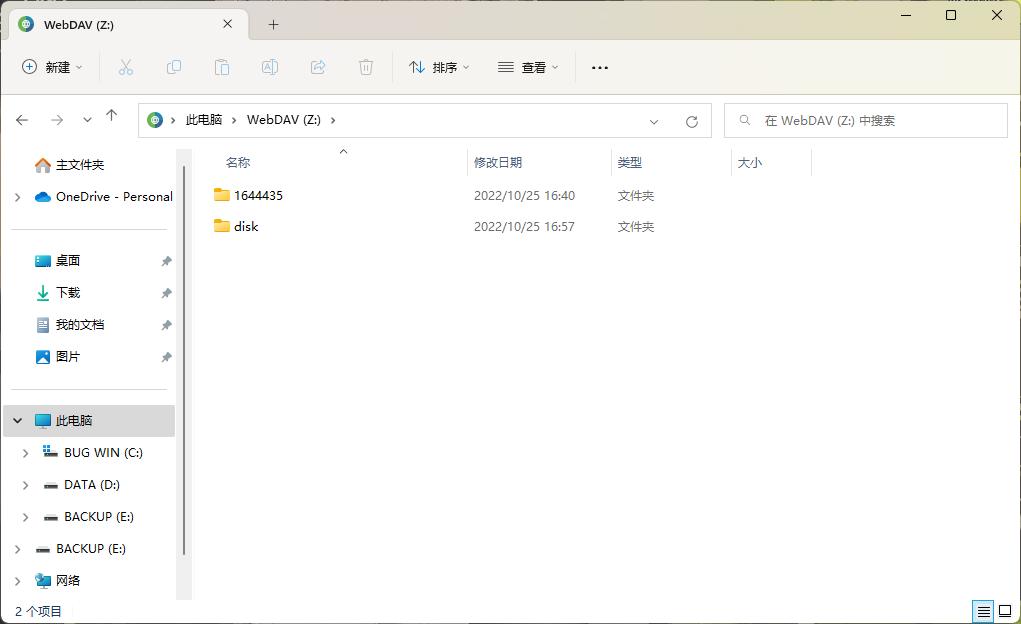
Task: Open the 排序 sort dropdown
Action: (x=438, y=67)
